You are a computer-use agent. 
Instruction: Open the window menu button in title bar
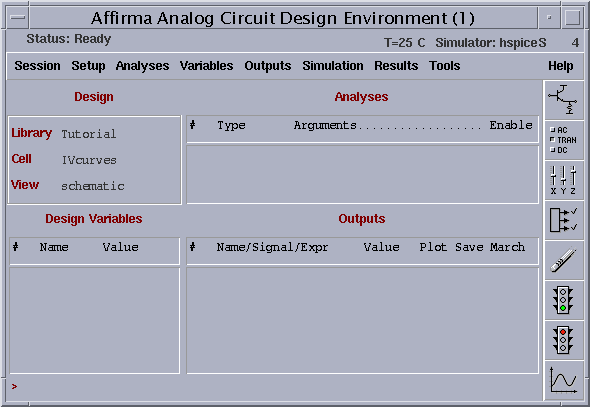18,17
